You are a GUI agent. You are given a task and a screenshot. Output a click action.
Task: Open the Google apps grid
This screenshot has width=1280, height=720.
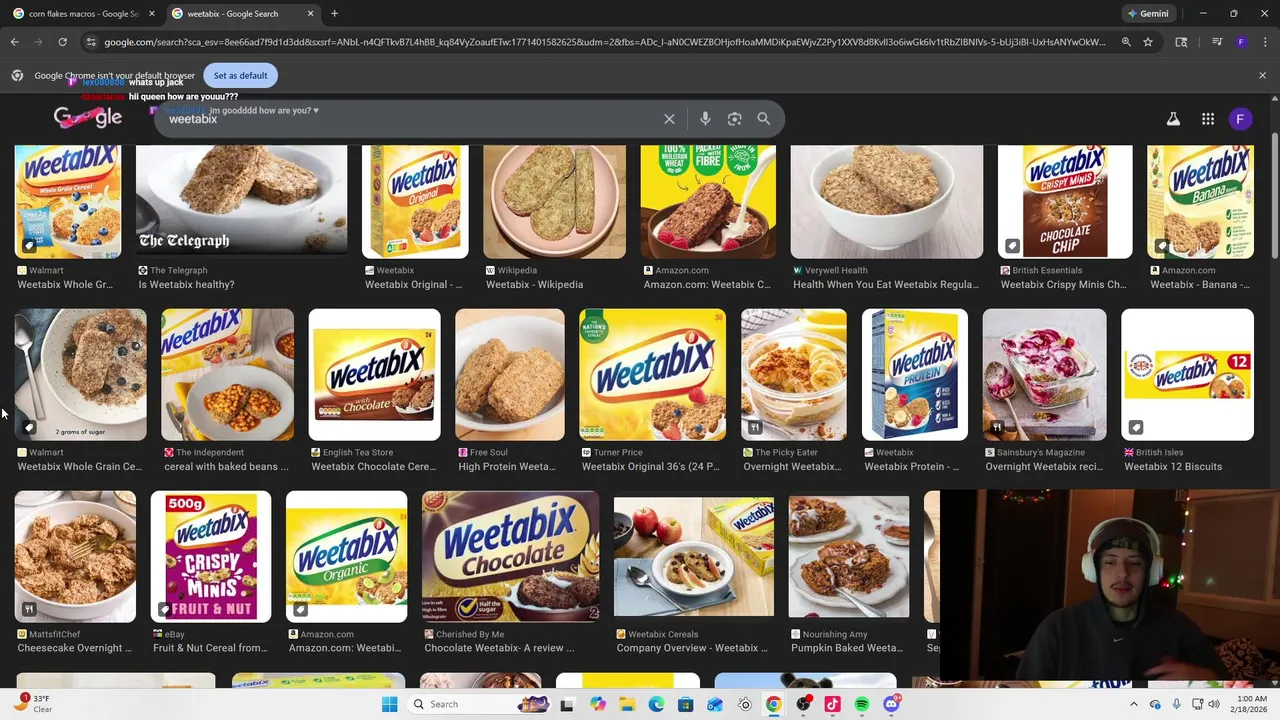[x=1208, y=119]
